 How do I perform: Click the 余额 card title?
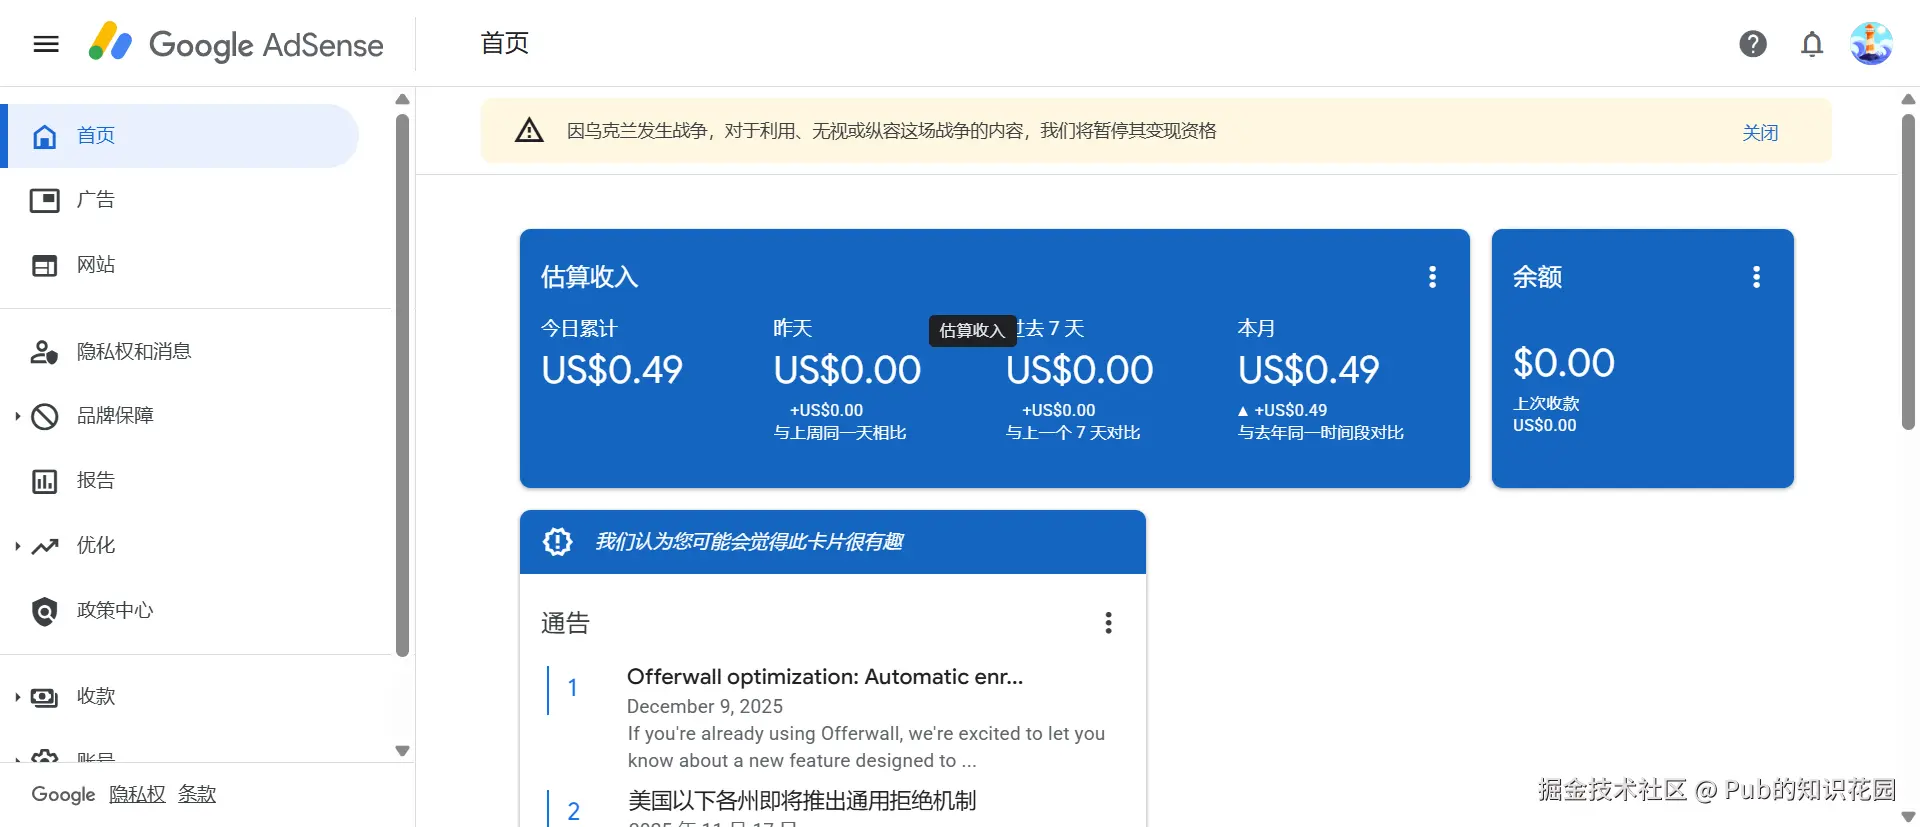pos(1537,277)
